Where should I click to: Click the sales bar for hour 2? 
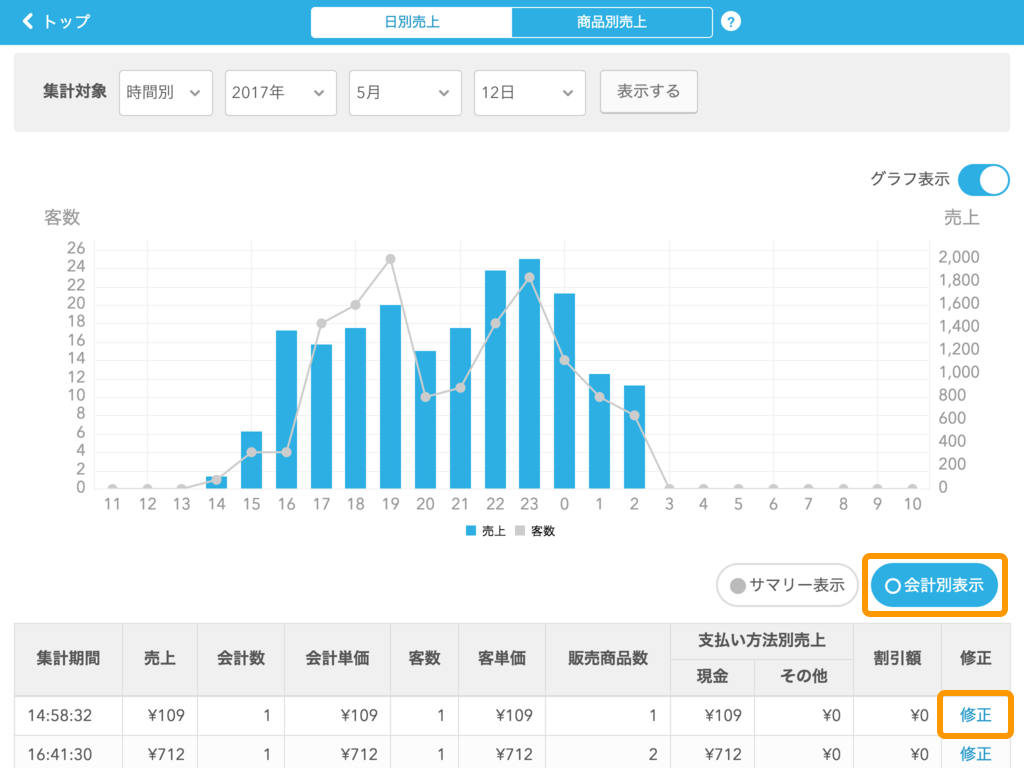point(634,437)
